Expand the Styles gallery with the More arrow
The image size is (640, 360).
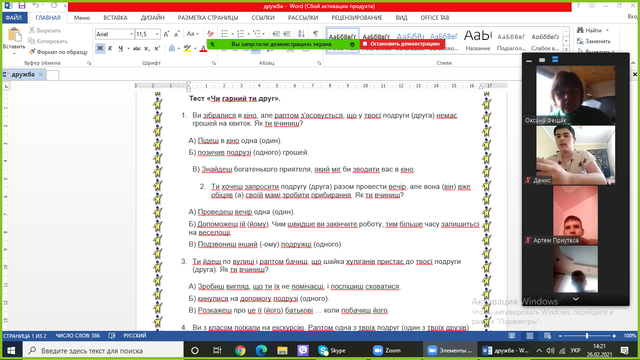[566, 49]
